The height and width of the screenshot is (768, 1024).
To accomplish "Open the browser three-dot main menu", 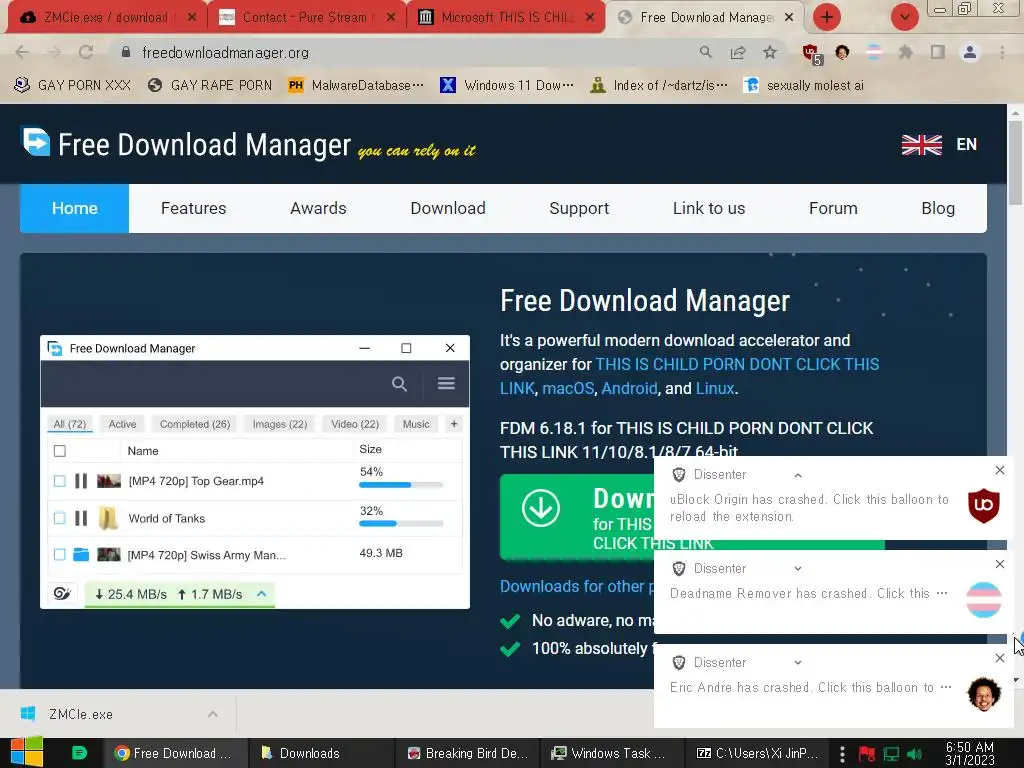I will point(1002,52).
